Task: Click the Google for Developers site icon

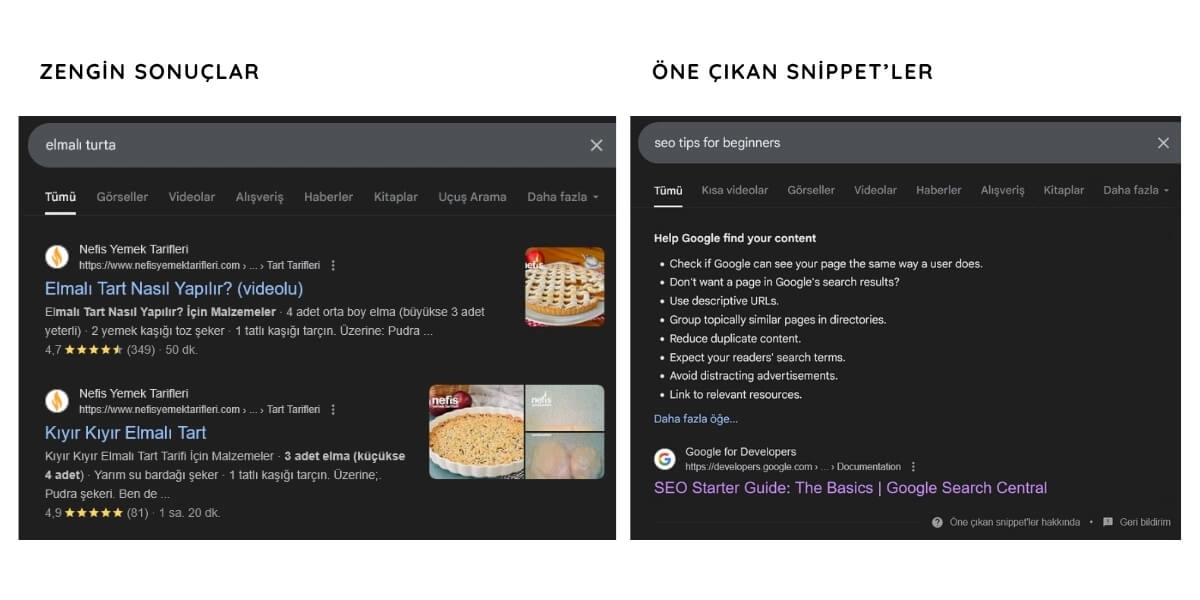Action: pyautogui.click(x=665, y=459)
